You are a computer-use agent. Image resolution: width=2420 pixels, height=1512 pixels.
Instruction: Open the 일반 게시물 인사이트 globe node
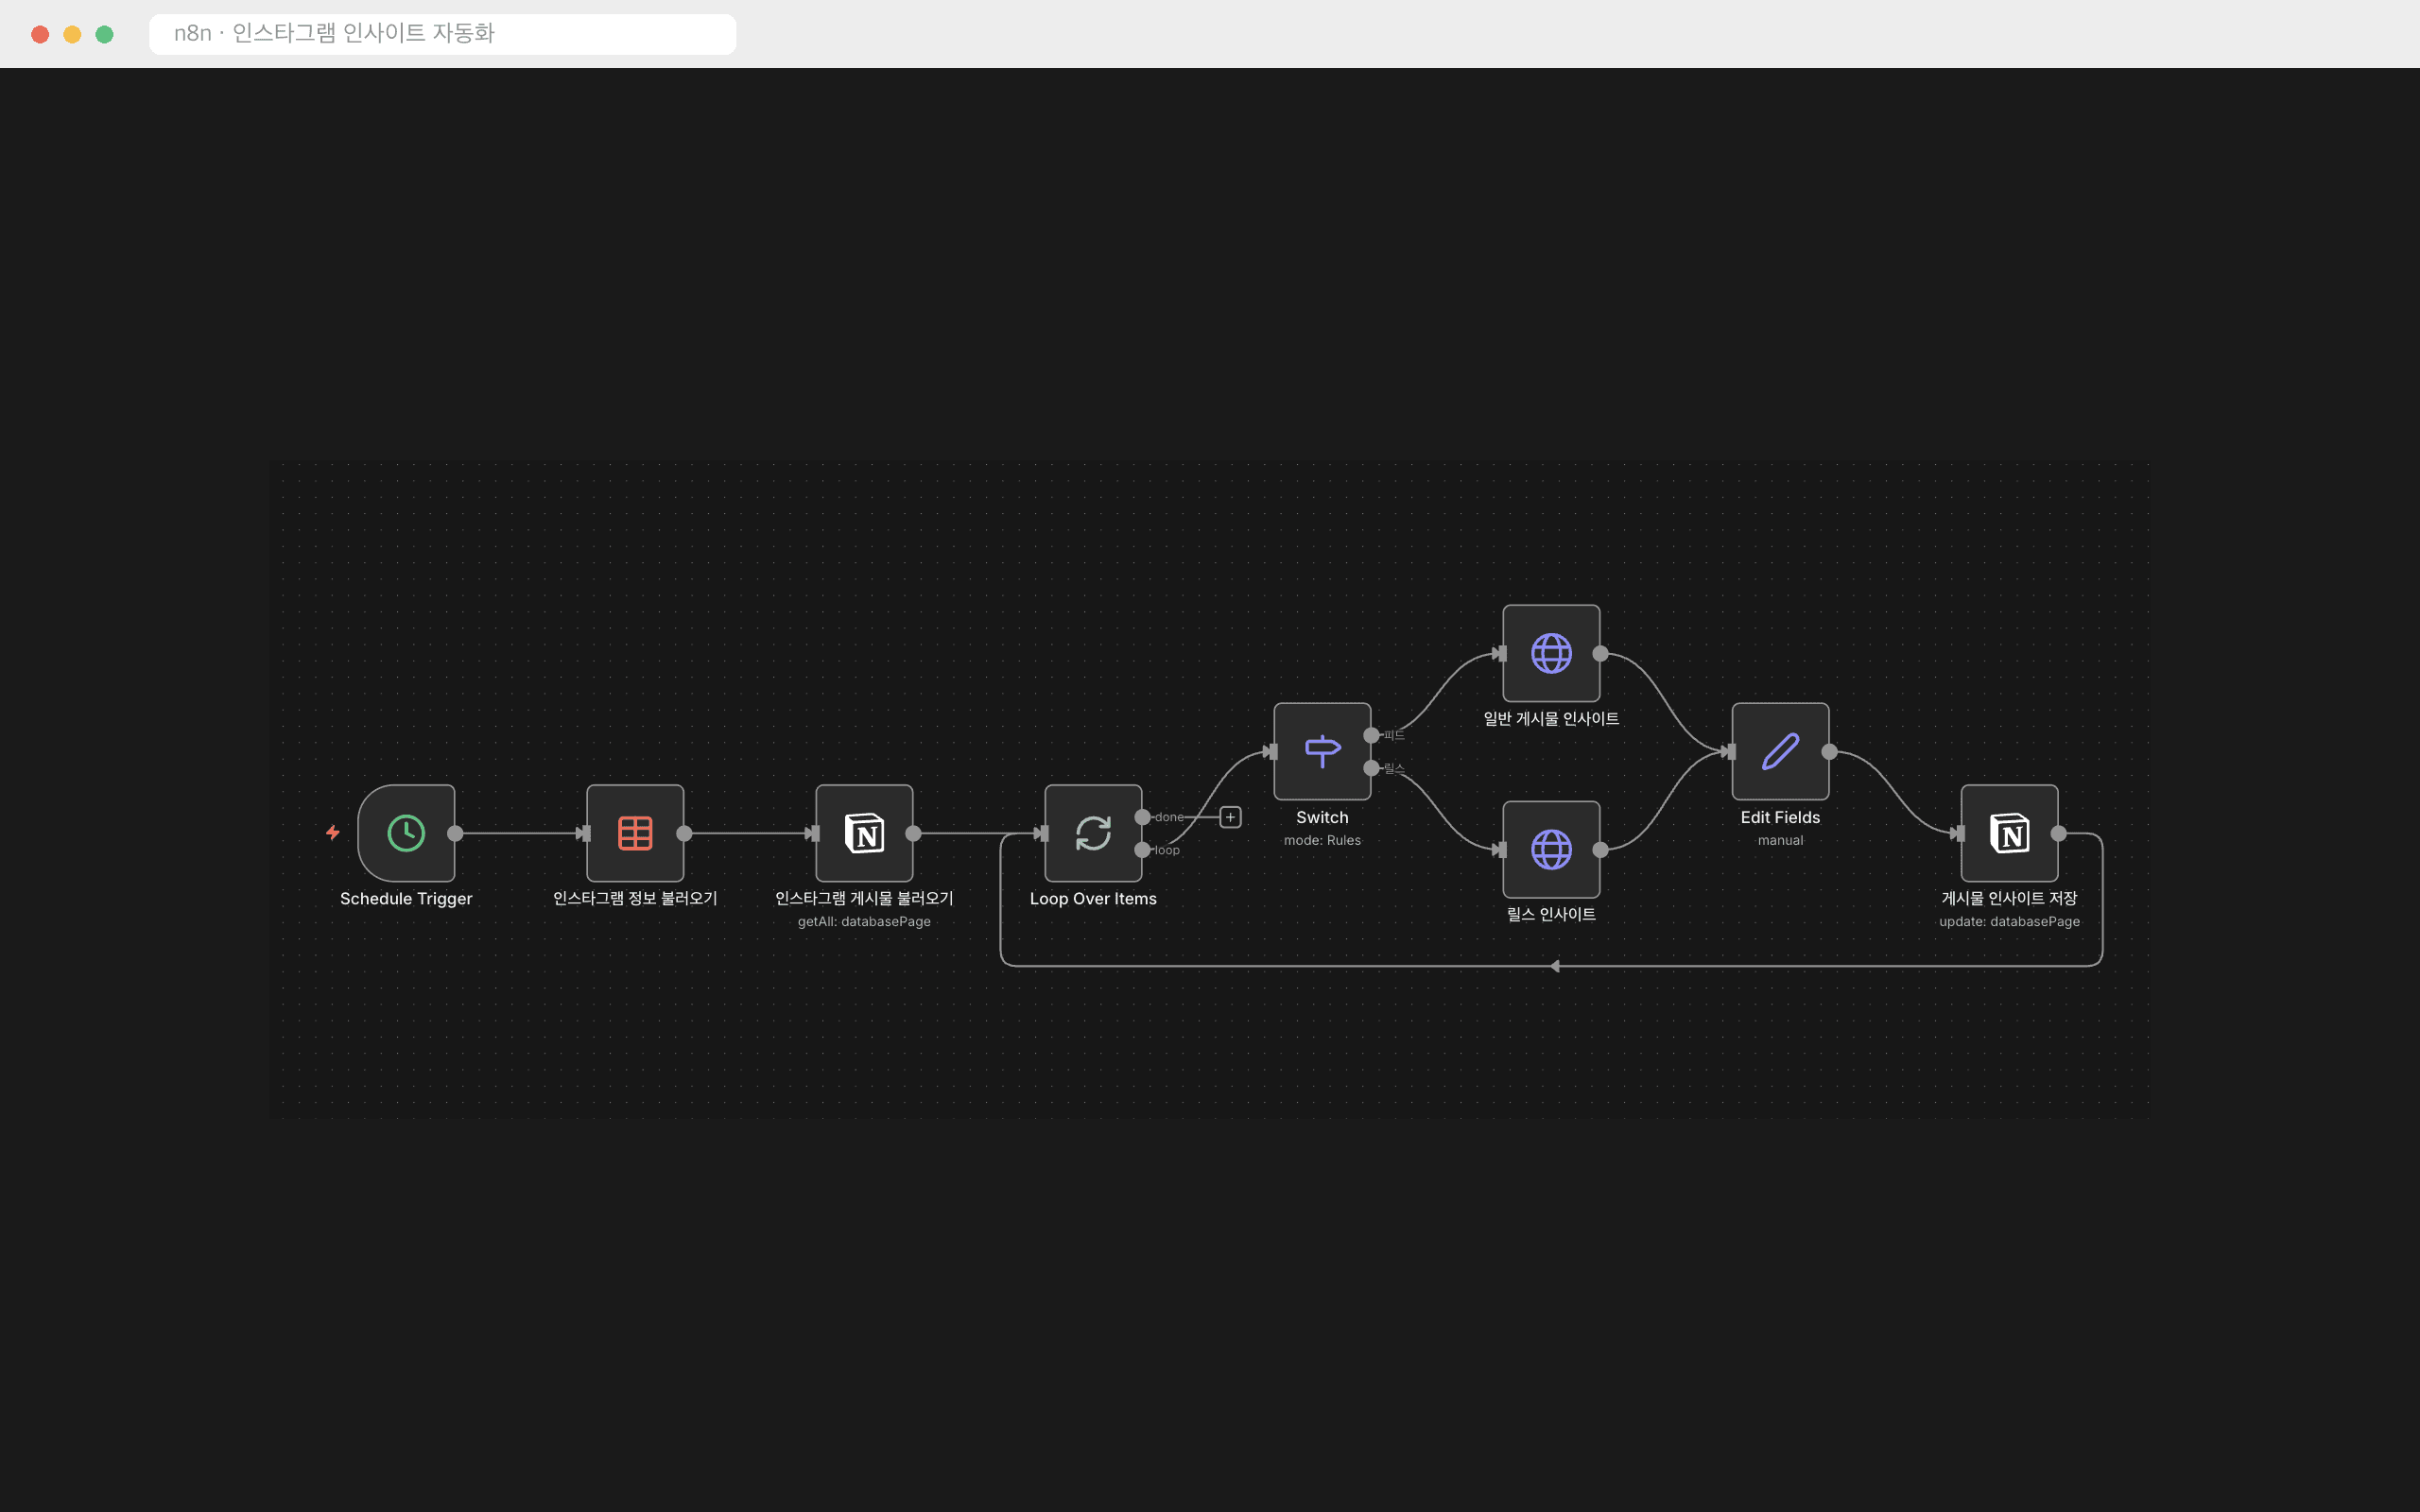point(1551,653)
